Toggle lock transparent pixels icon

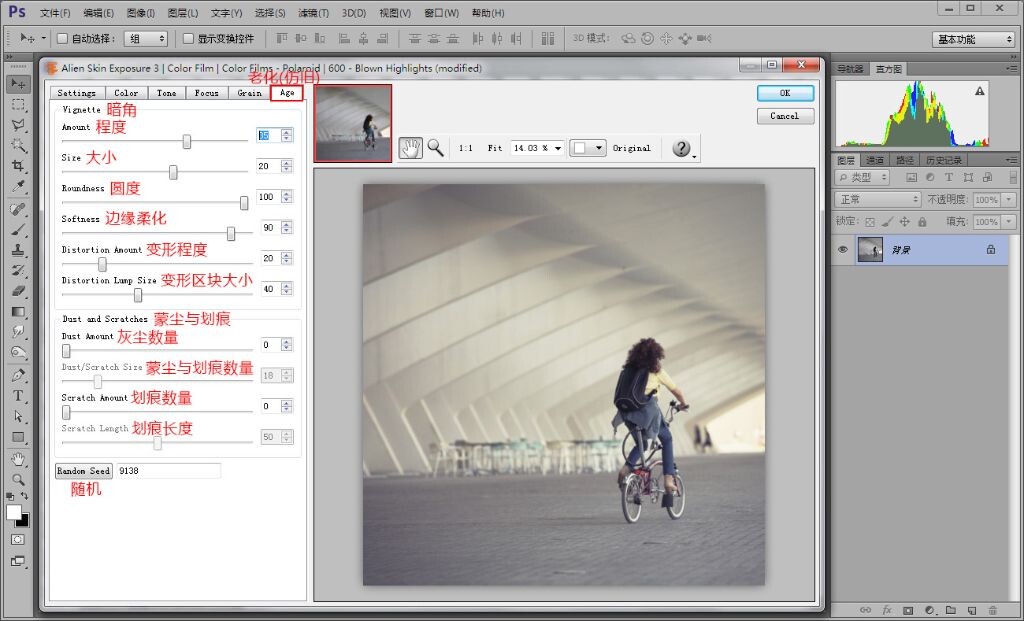(x=870, y=222)
